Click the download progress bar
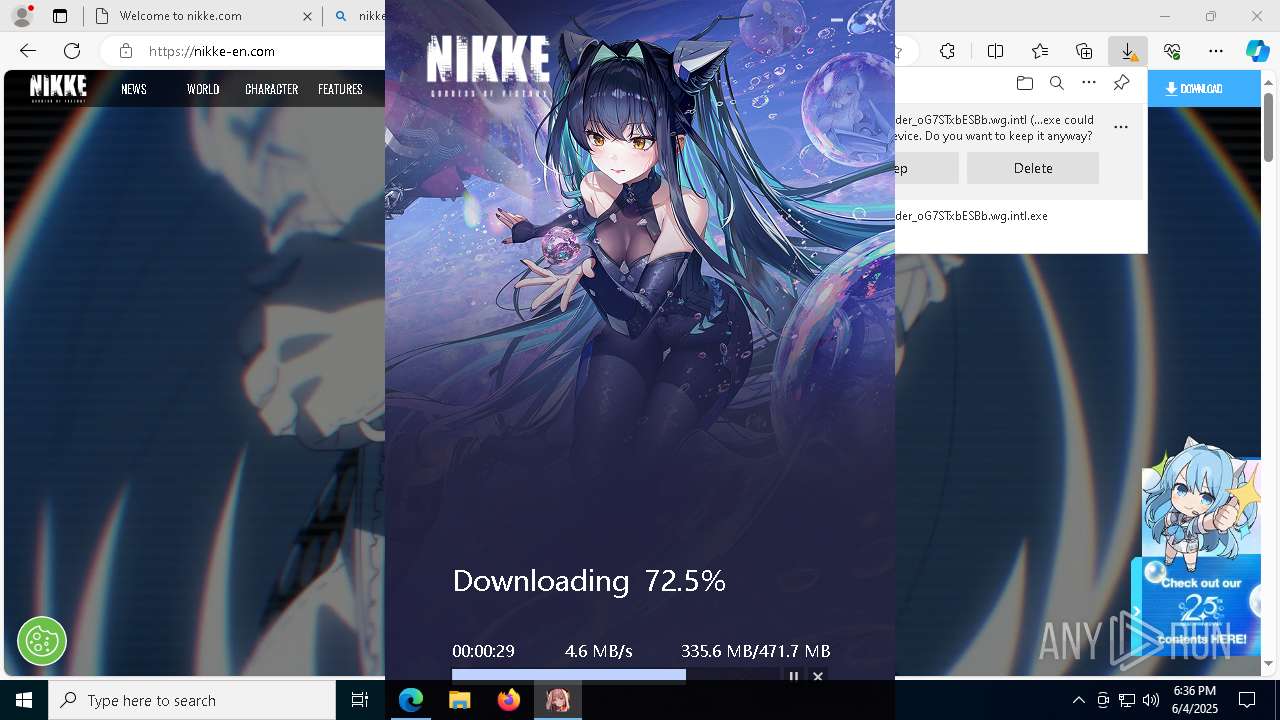Image resolution: width=1280 pixels, height=720 pixels. tap(615, 675)
